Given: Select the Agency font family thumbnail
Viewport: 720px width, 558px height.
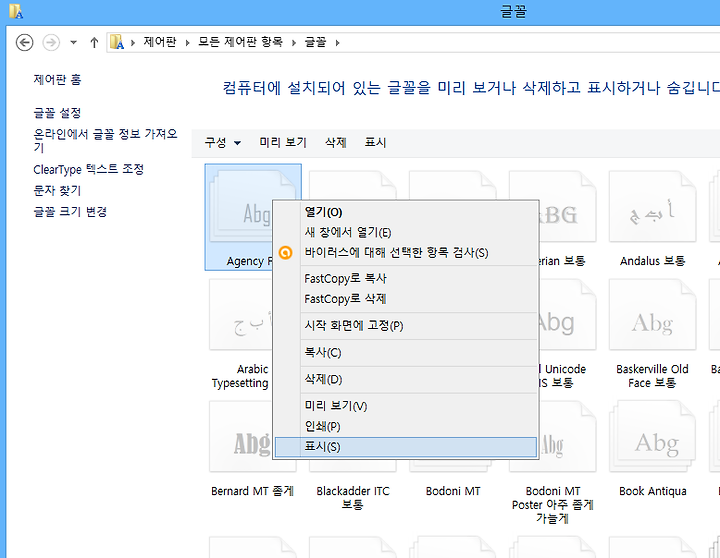Looking at the screenshot, I should click(239, 209).
